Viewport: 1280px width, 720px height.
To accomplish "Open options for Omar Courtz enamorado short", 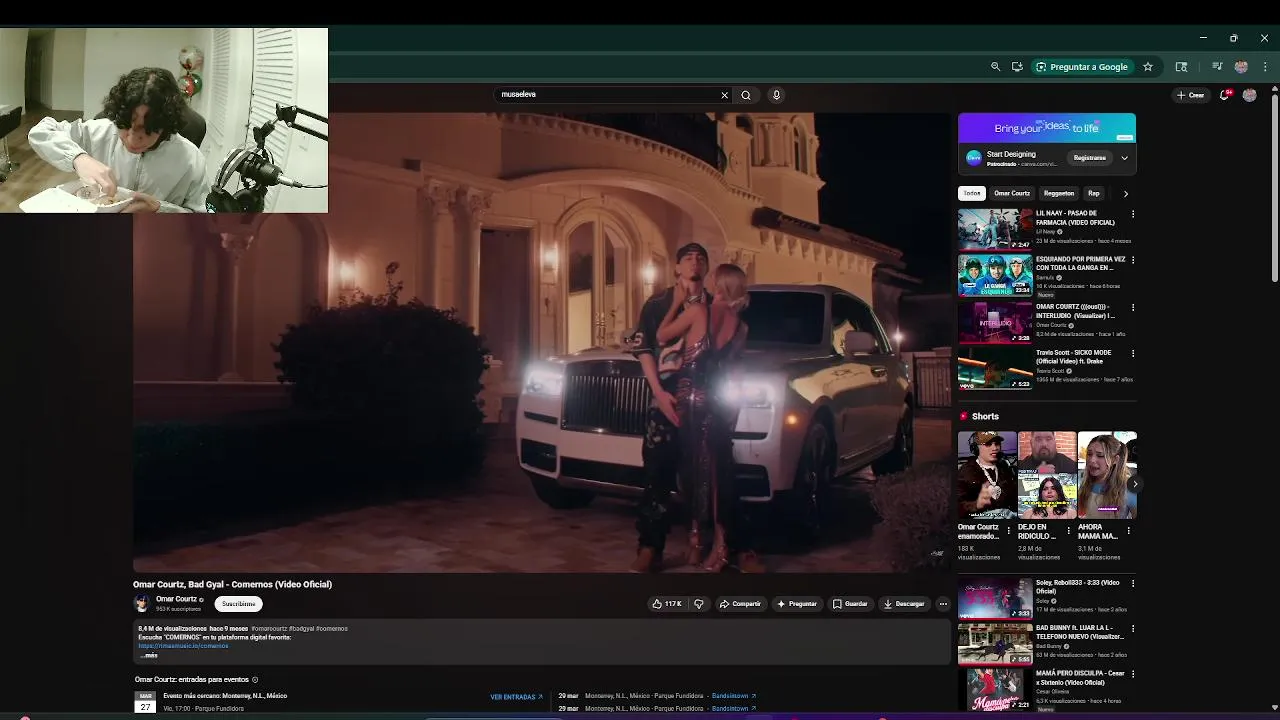I will (x=1008, y=531).
